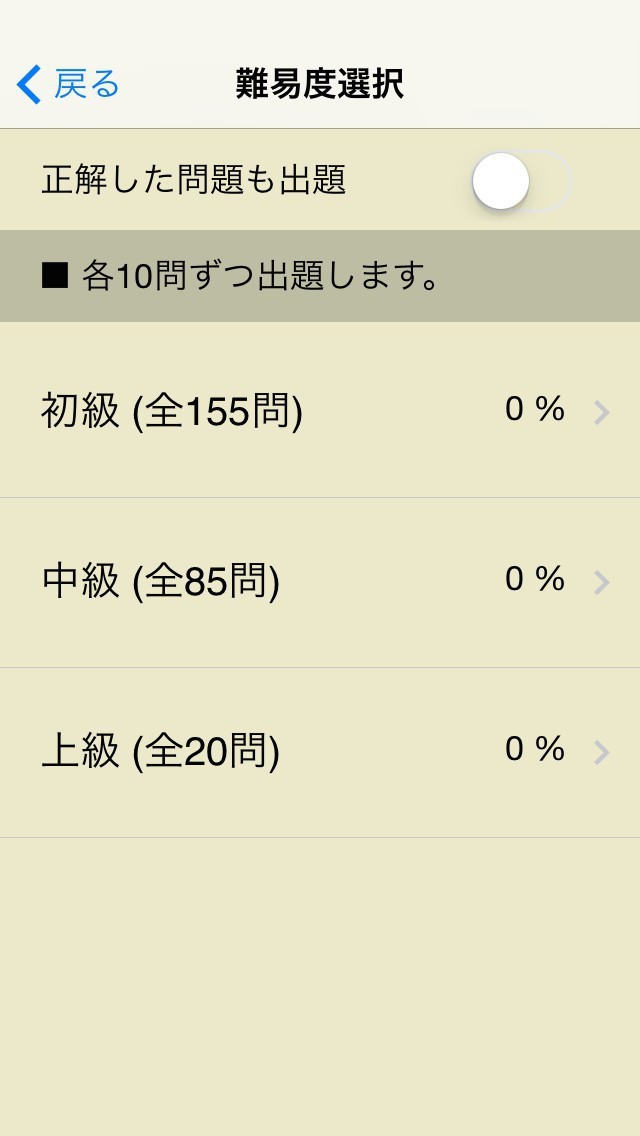Viewport: 640px width, 1136px height.
Task: Tap the 正解した問題も出題 label
Action: pyautogui.click(x=193, y=180)
